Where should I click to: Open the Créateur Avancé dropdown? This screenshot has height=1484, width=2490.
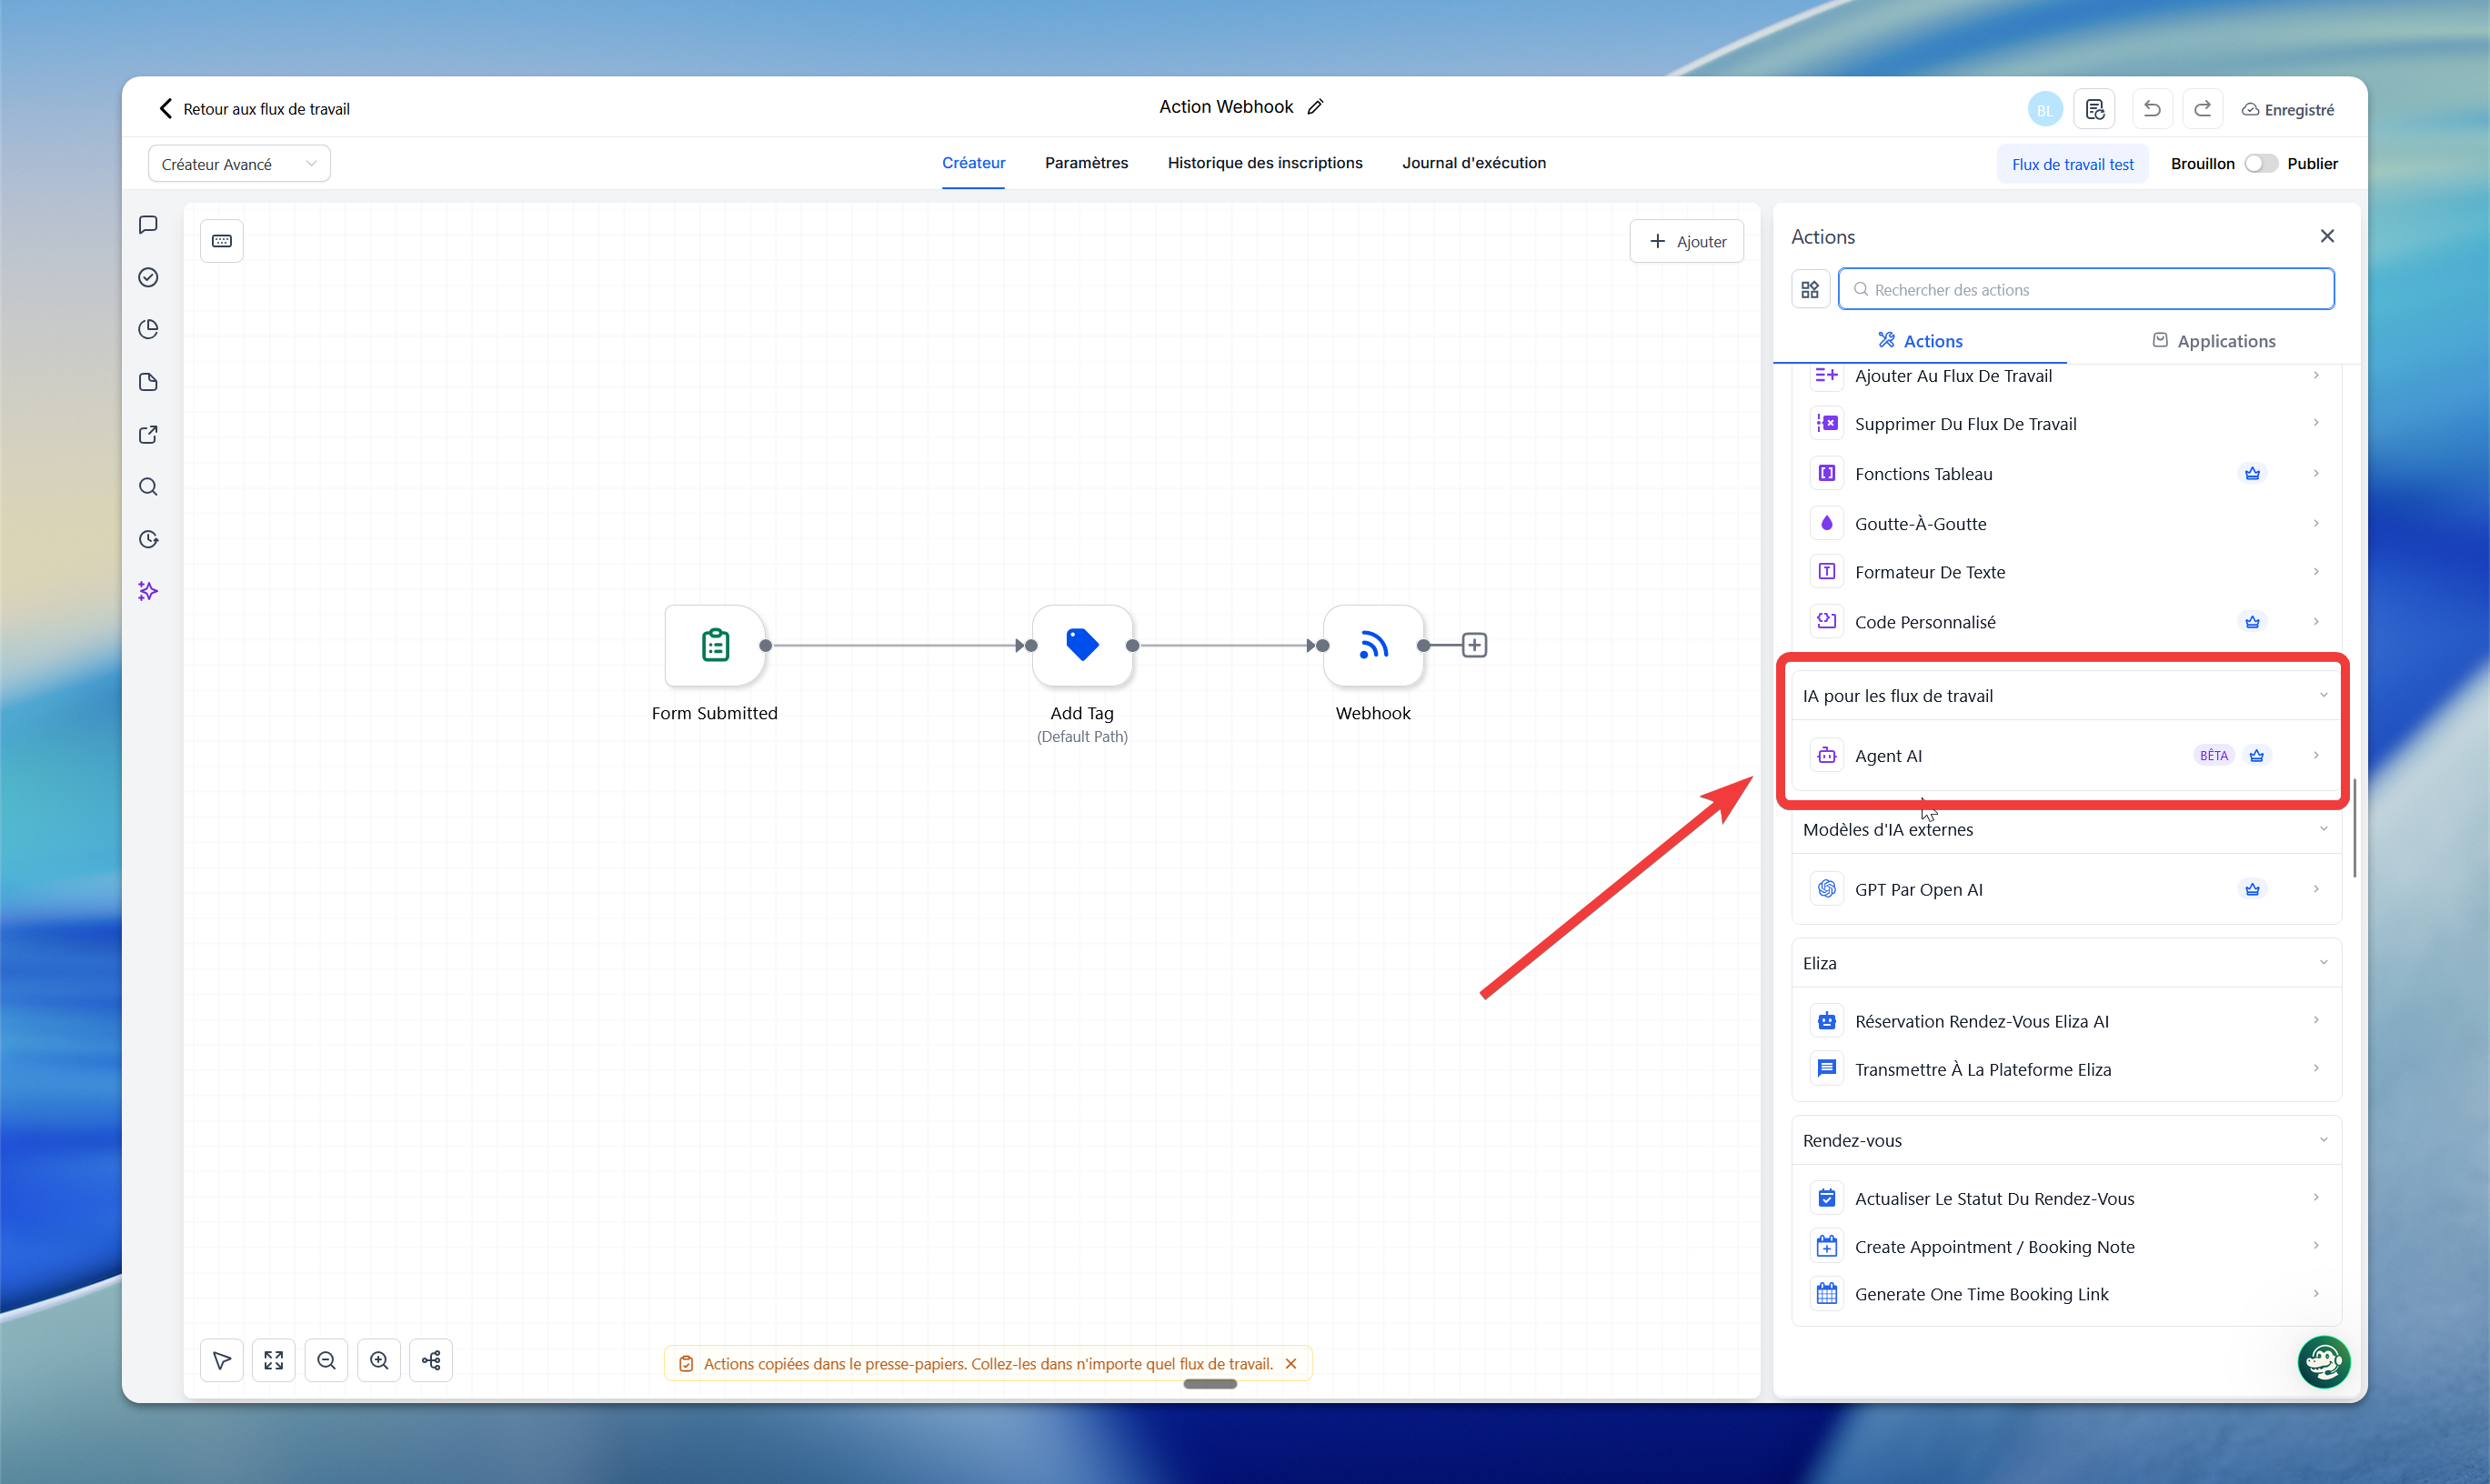239,164
